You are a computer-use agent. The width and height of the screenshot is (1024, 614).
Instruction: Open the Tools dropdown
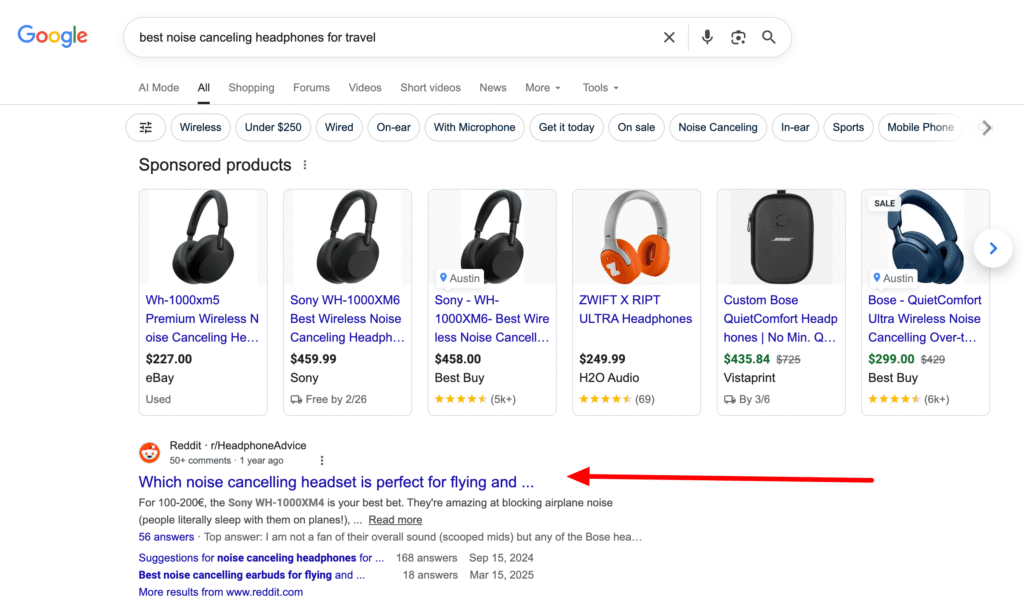(x=601, y=88)
